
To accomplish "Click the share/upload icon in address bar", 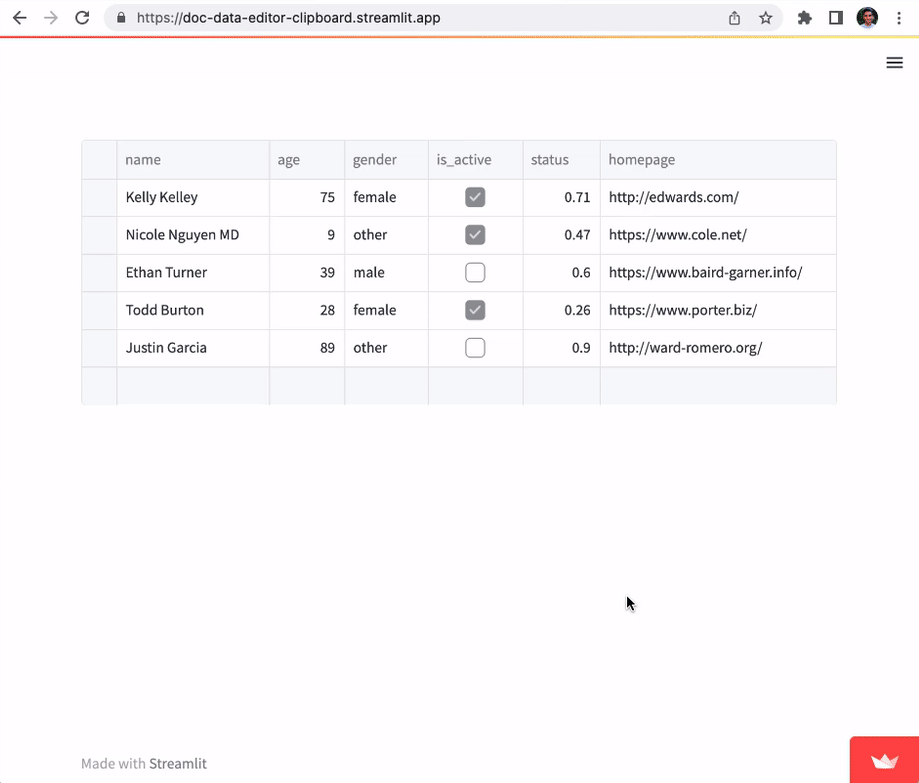I will pyautogui.click(x=733, y=17).
